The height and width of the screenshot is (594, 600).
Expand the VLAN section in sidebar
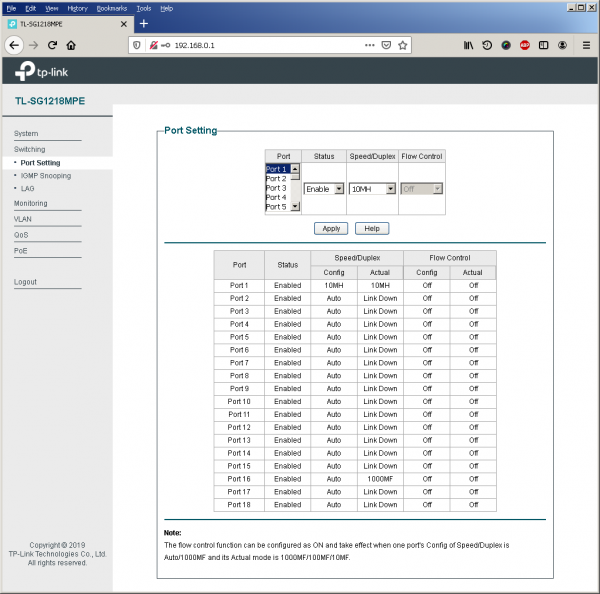coord(23,218)
